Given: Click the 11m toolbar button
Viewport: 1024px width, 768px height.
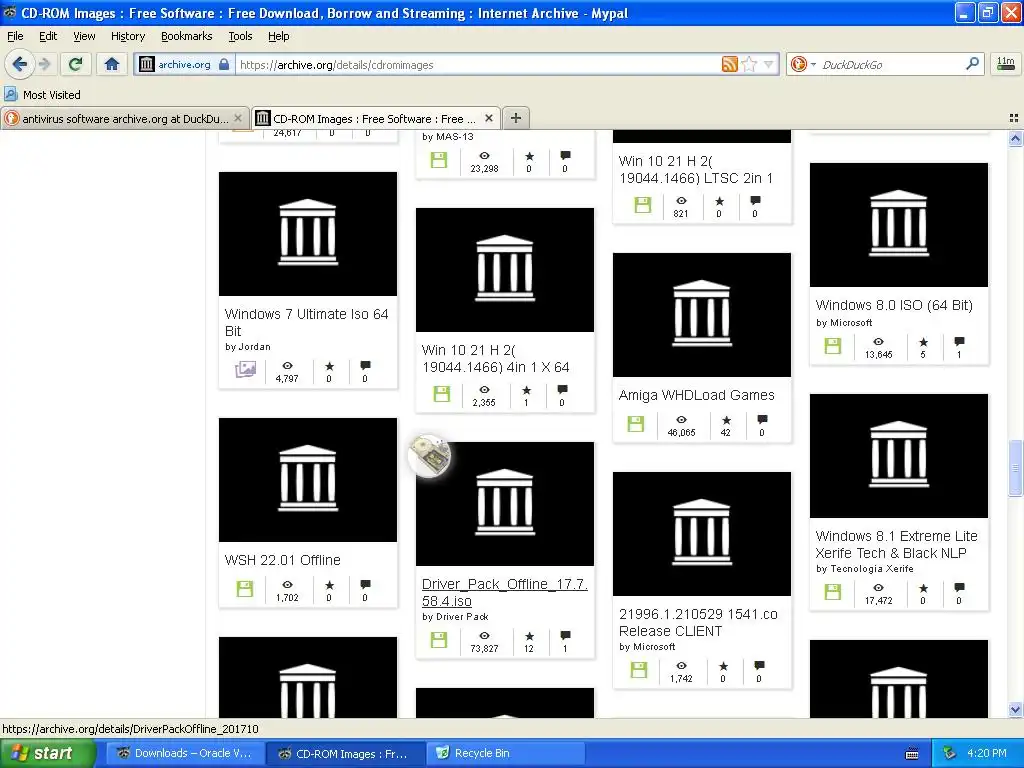Looking at the screenshot, I should [1006, 64].
